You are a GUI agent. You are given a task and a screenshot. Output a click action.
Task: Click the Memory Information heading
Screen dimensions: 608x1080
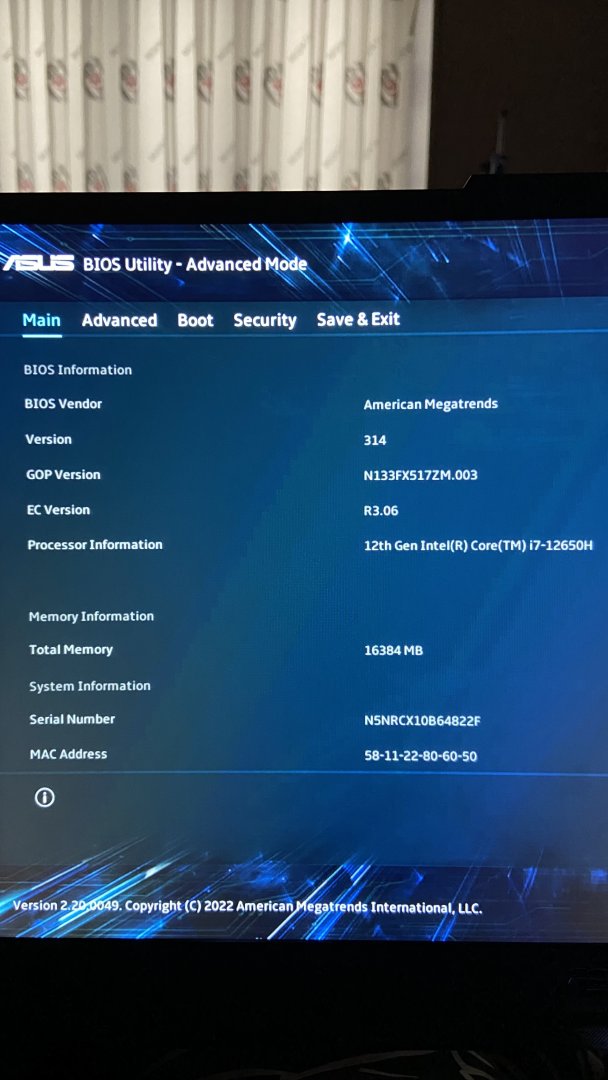click(x=92, y=616)
